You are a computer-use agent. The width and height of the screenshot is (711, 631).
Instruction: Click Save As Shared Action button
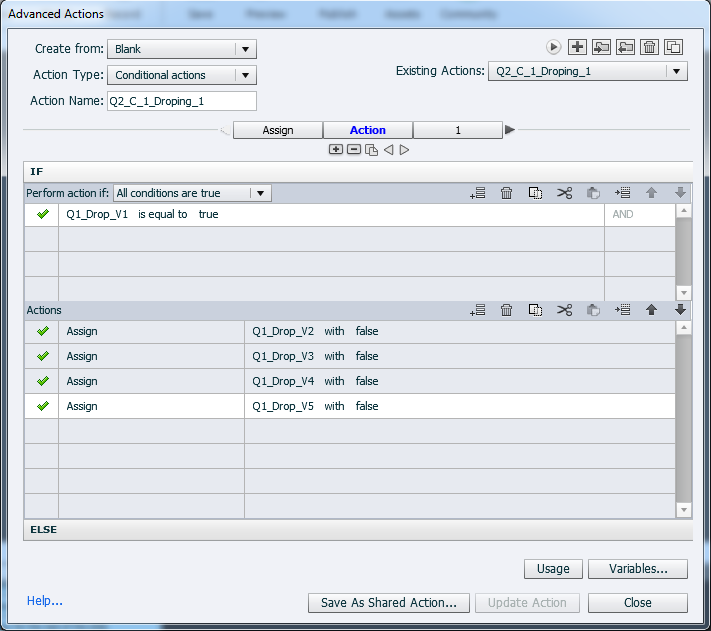(x=388, y=603)
